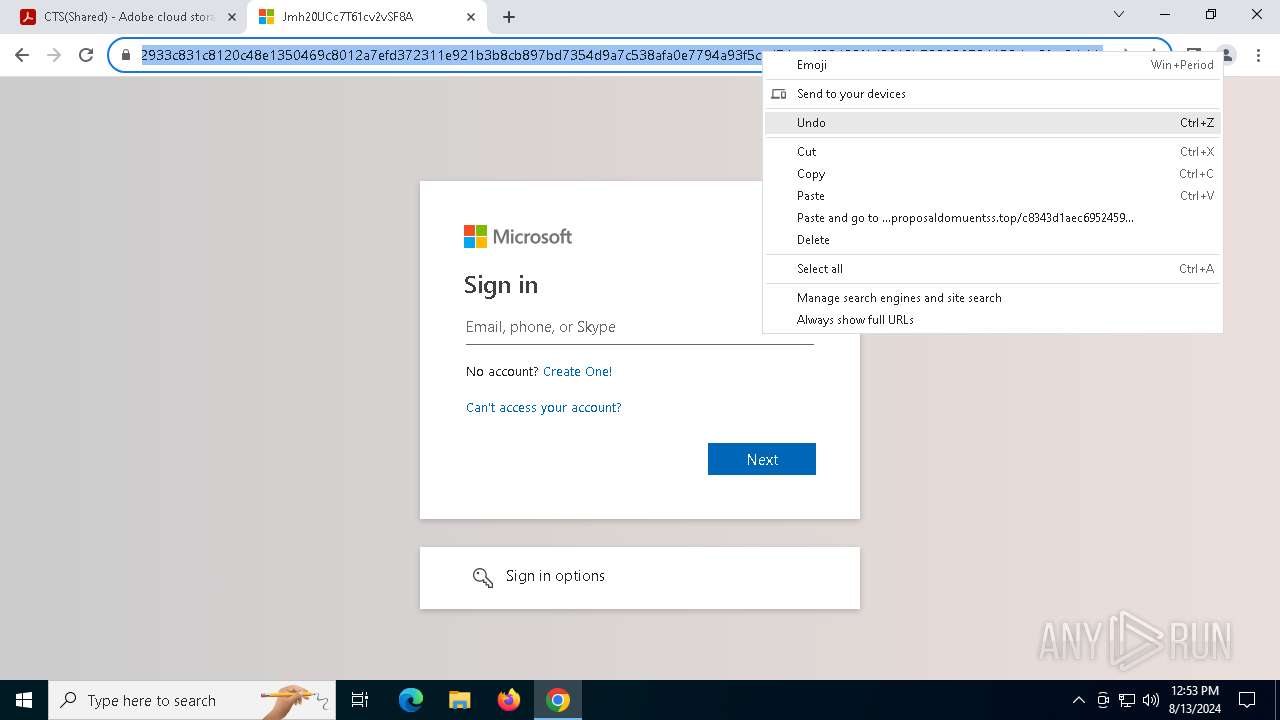Click the key icon beside Sign in options

[483, 577]
